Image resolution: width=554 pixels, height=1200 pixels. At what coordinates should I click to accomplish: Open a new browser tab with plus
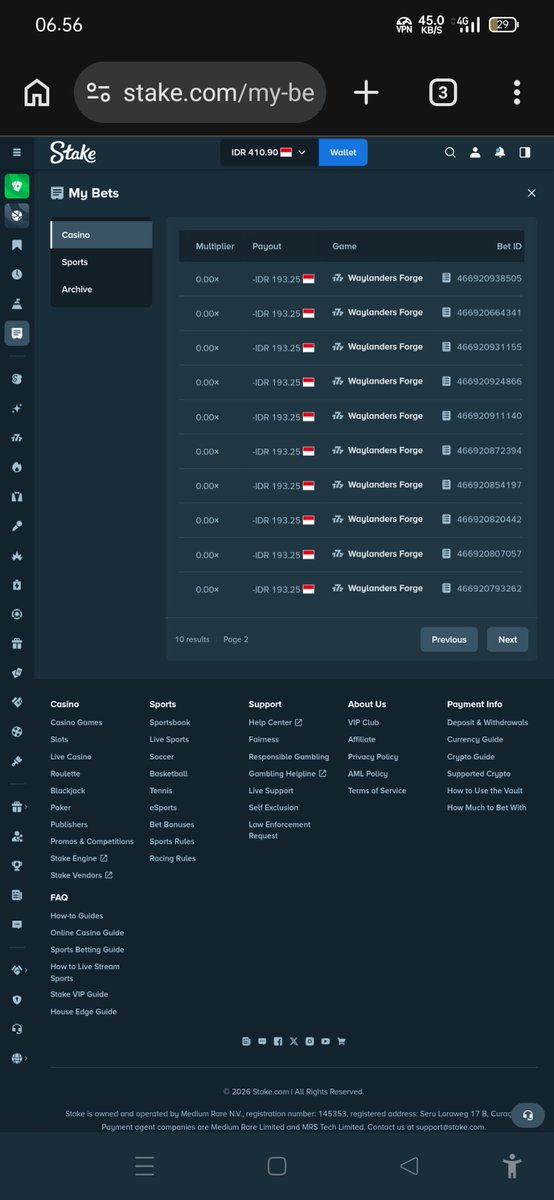366,93
